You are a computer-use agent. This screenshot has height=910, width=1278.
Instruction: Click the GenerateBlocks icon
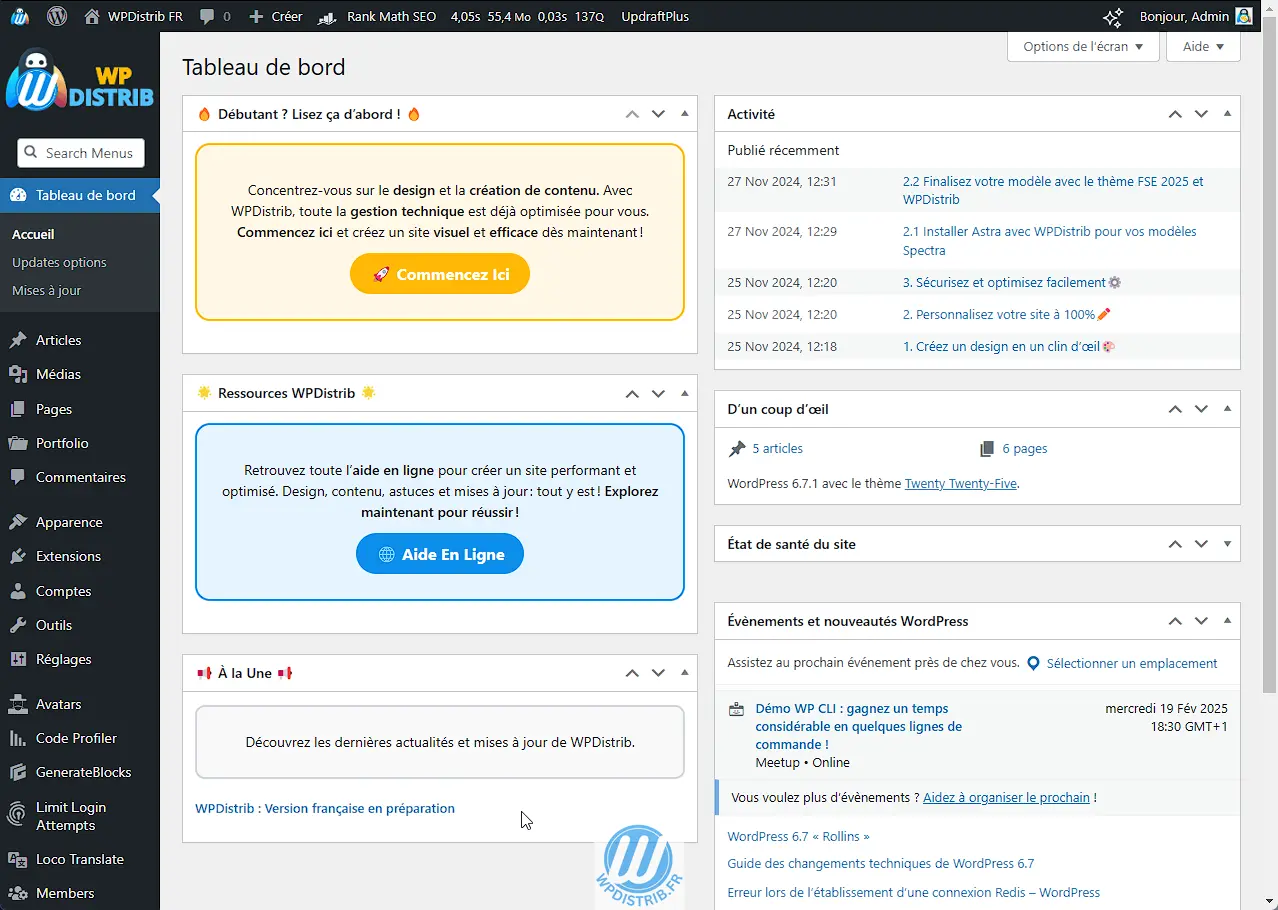(x=18, y=772)
